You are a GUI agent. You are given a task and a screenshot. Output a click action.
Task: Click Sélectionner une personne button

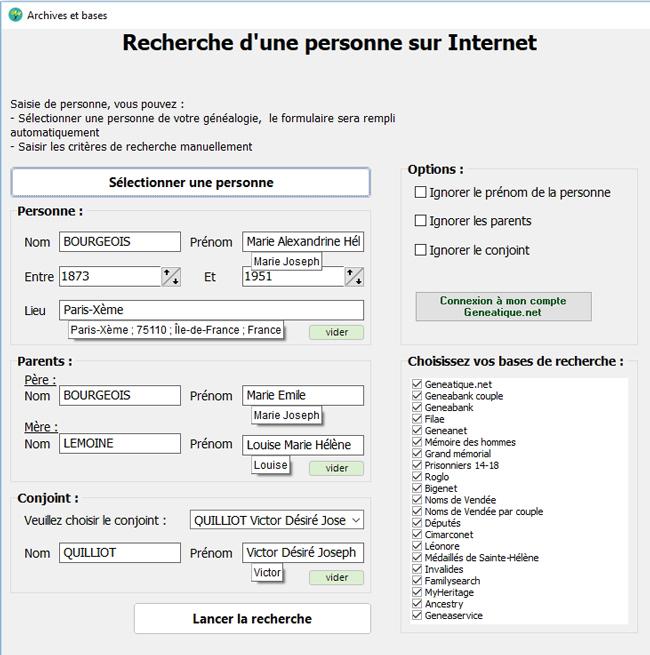(190, 182)
